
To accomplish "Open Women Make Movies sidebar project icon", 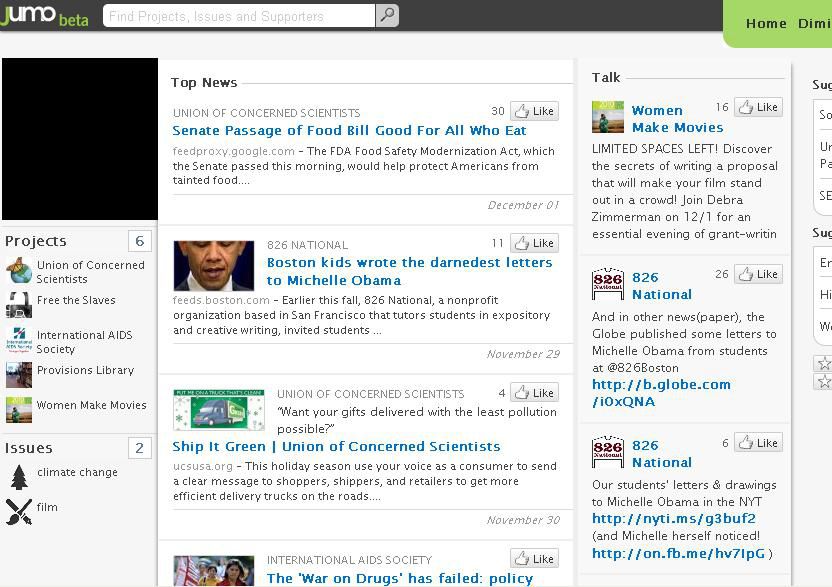I will tap(19, 410).
